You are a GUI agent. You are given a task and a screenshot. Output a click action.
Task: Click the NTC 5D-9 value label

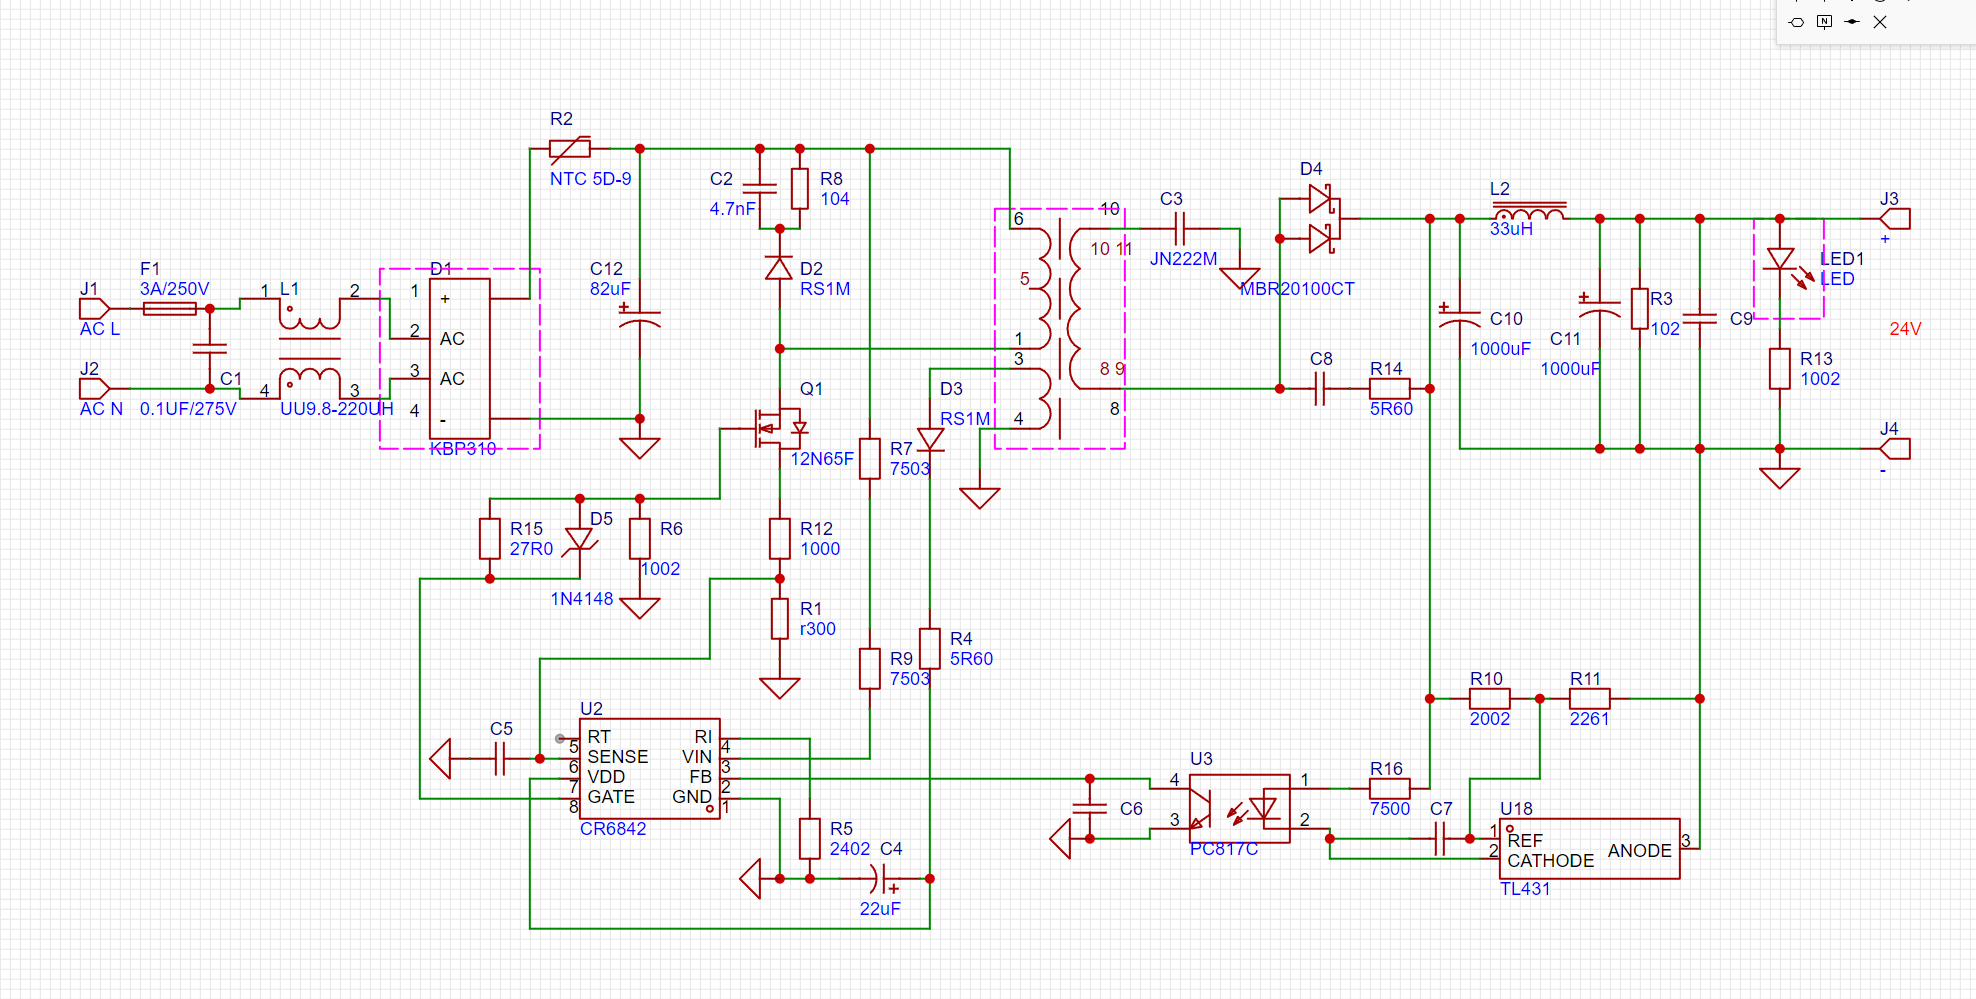[x=590, y=179]
